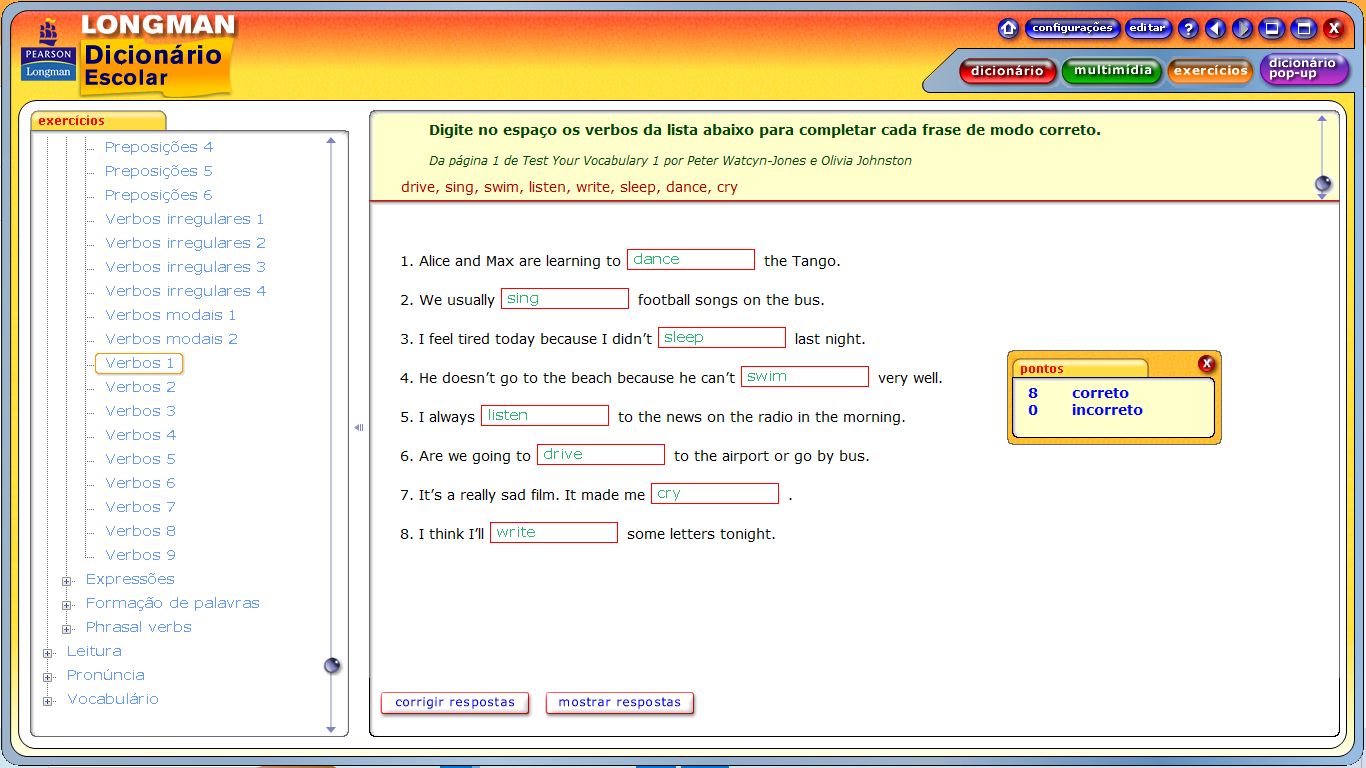This screenshot has width=1366, height=768.
Task: Click the exercise tree scroll-down arrow
Action: [x=331, y=729]
